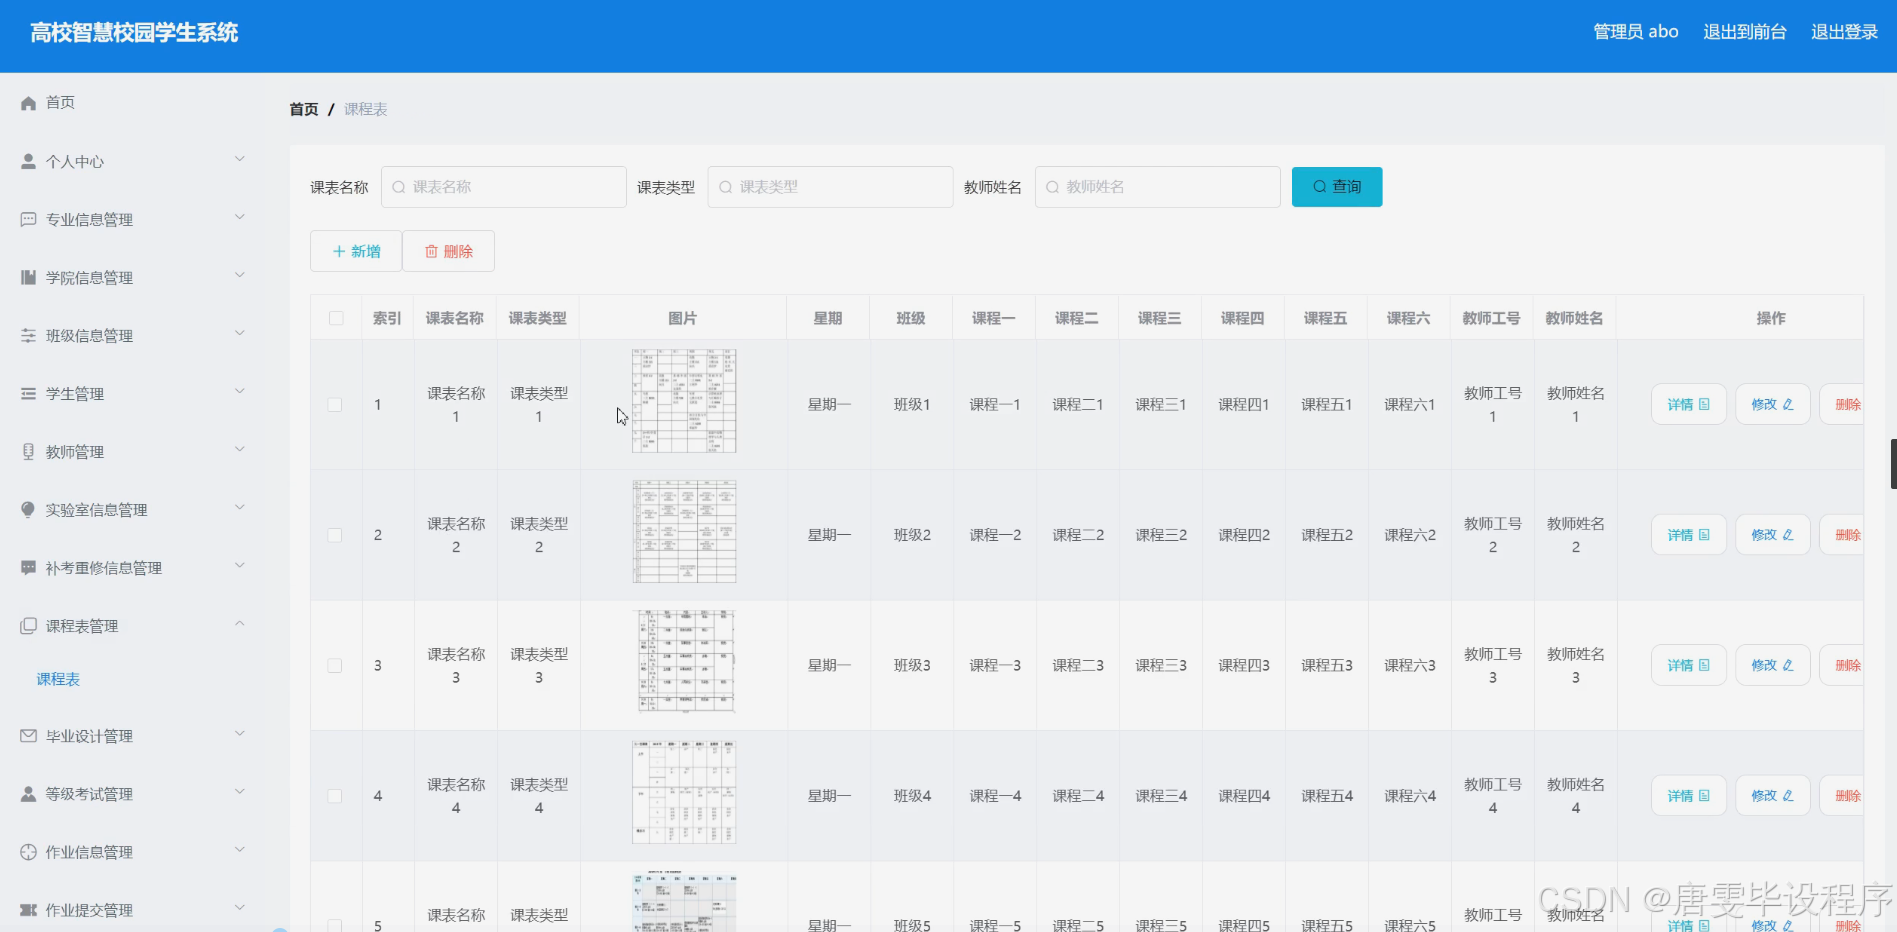This screenshot has height=932, width=1897.
Task: Expand the 实验室信息管理 chevron
Action: [x=240, y=507]
